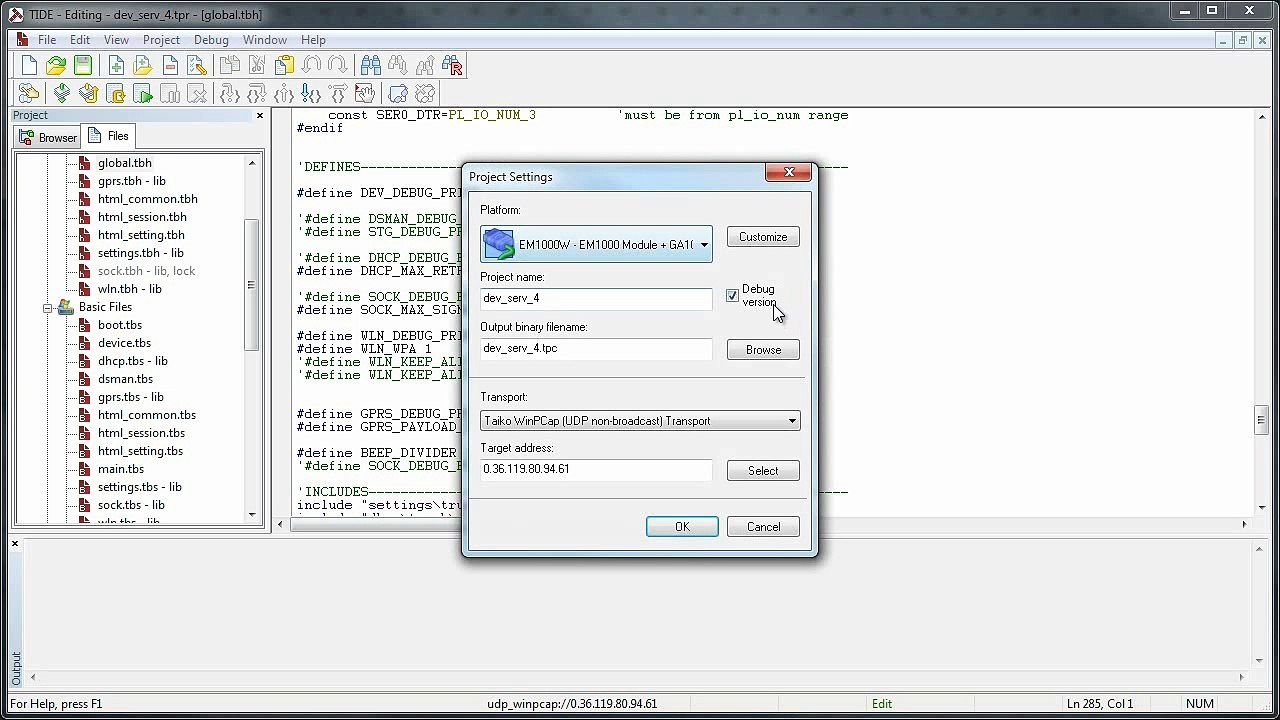This screenshot has width=1280, height=720.
Task: Click the Target address field
Action: click(x=596, y=469)
